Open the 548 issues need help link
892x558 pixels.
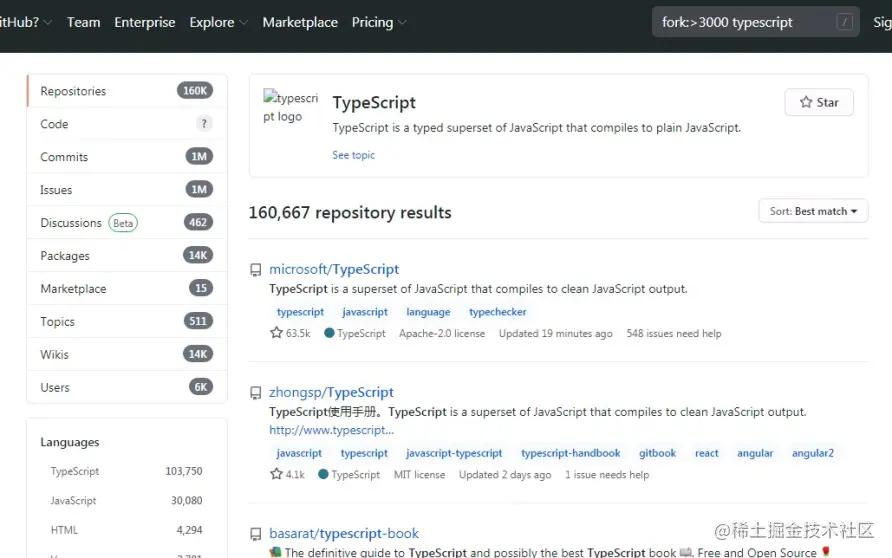[x=674, y=333]
